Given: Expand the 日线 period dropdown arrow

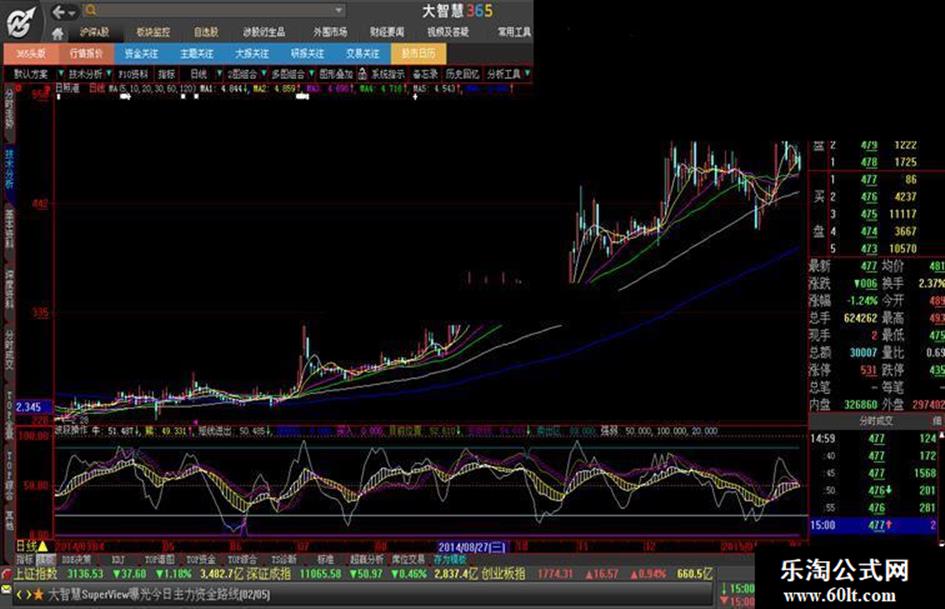Looking at the screenshot, I should [219, 74].
